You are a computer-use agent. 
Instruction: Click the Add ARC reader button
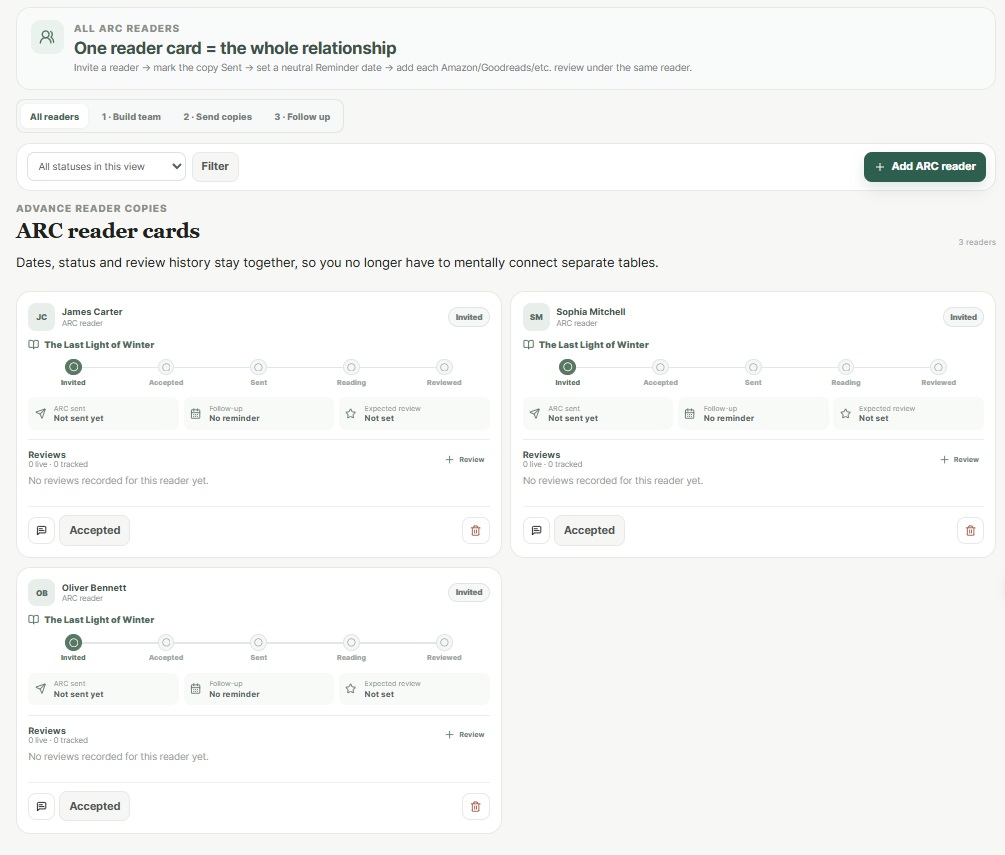924,167
